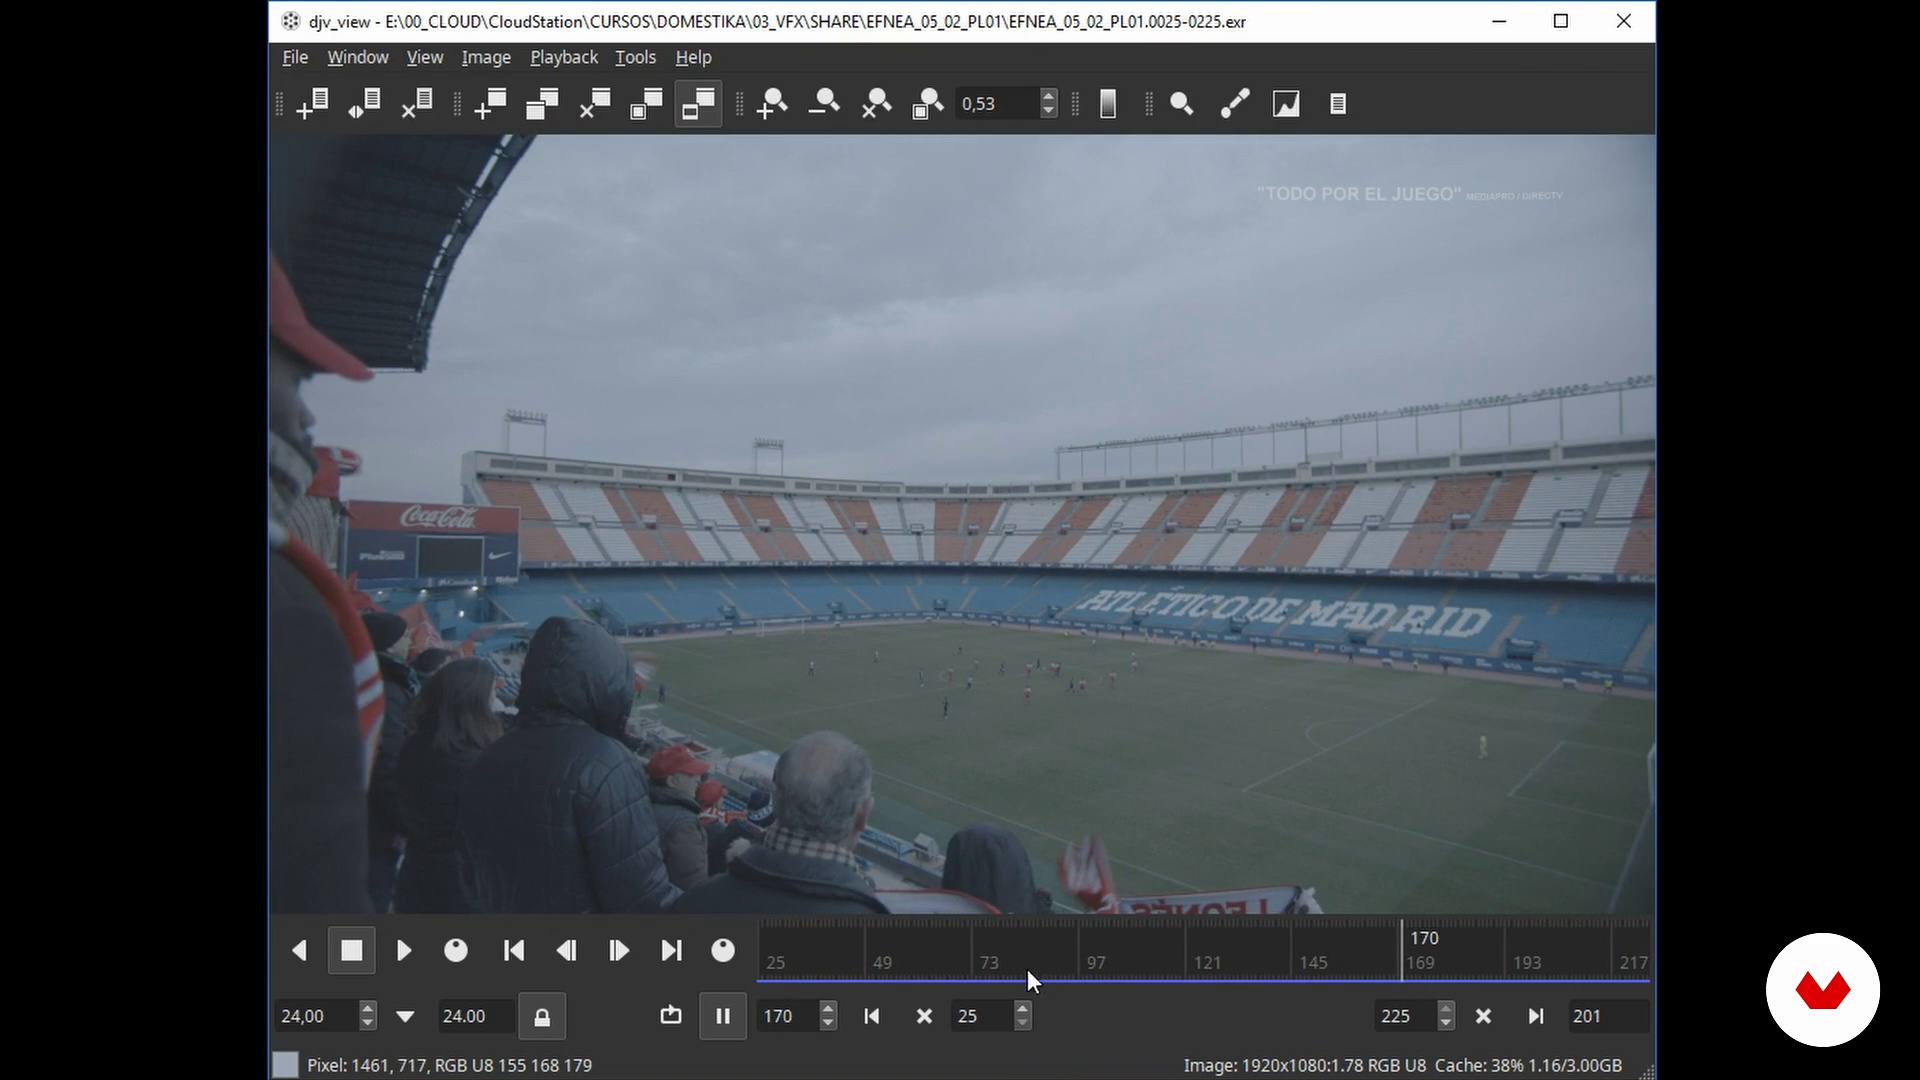
Task: Click the playback speed field 24,00
Action: (315, 1016)
